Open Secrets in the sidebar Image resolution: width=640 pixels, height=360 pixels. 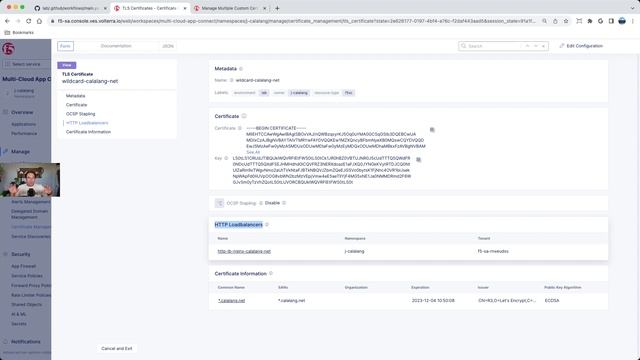(19, 323)
